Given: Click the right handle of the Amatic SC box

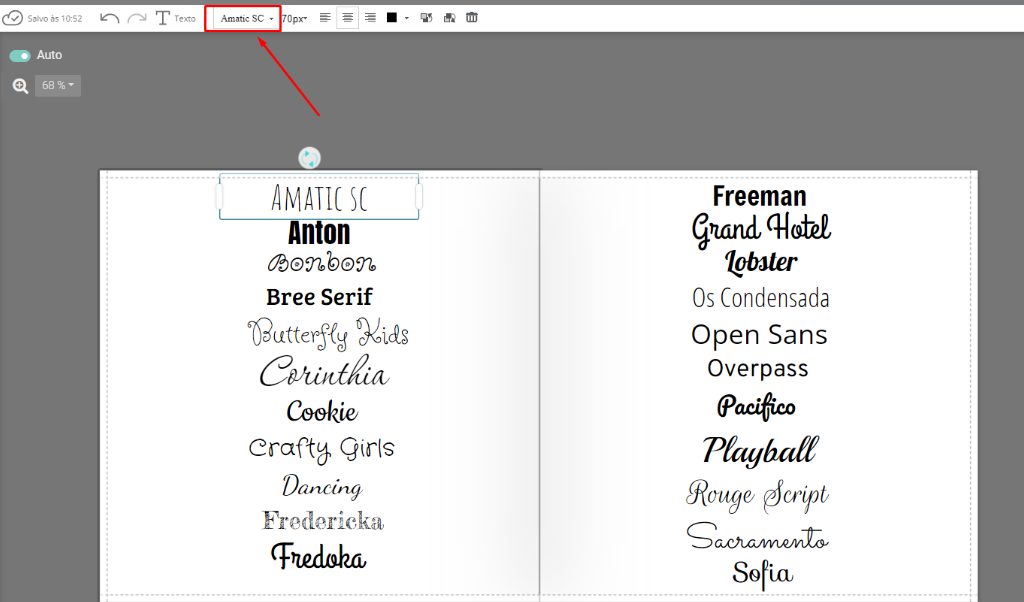Looking at the screenshot, I should [x=419, y=197].
